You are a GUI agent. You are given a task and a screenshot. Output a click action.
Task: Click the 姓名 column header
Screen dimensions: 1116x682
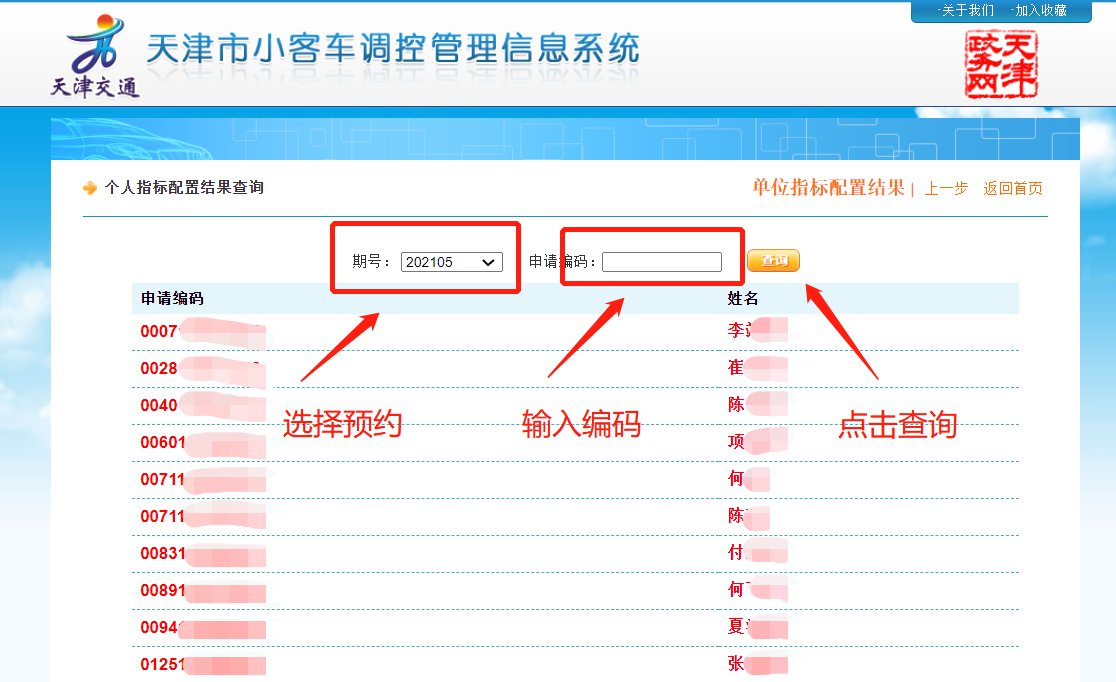[x=742, y=298]
